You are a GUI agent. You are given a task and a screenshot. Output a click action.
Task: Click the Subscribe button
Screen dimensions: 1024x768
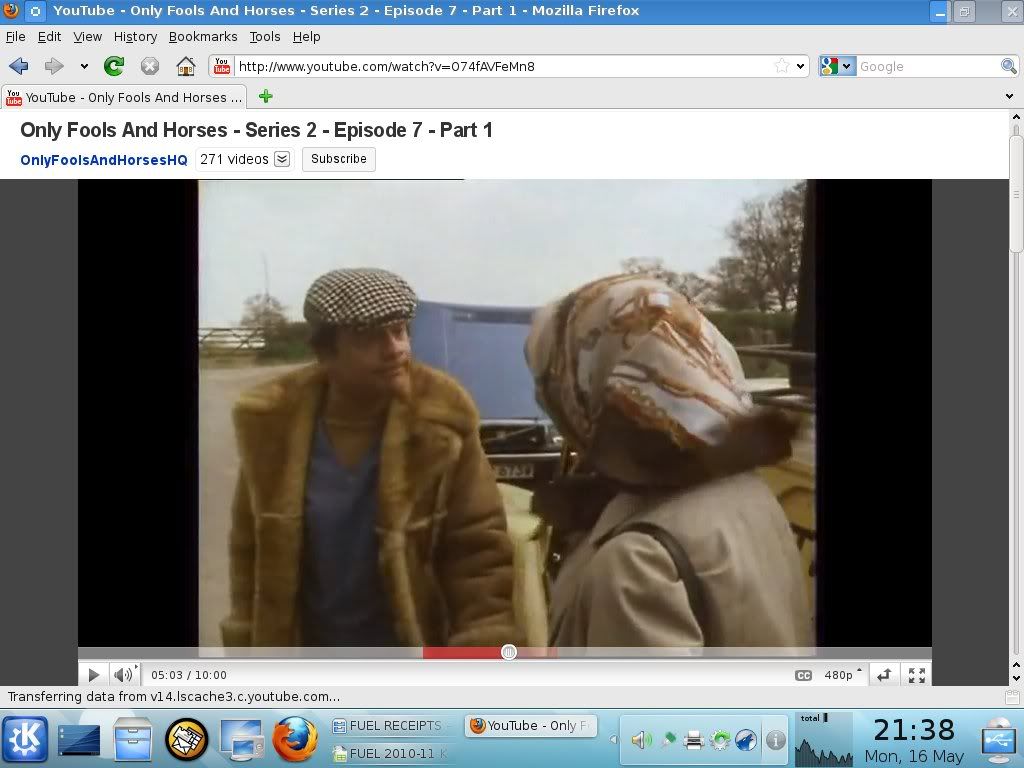point(338,159)
